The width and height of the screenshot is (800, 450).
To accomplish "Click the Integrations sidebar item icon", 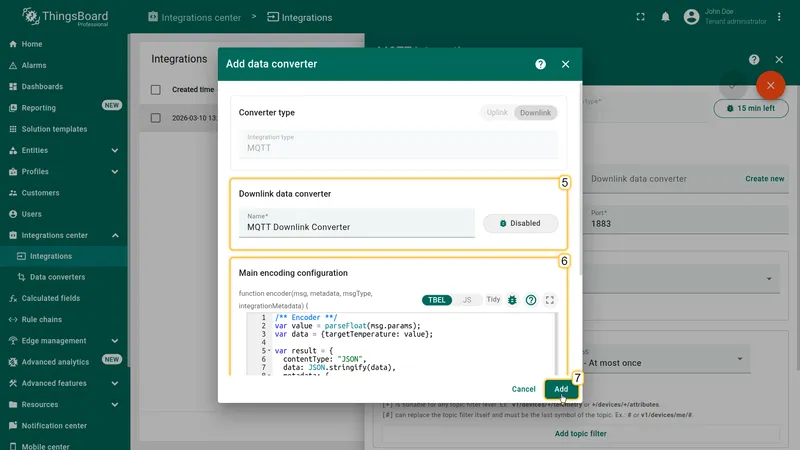I will tap(21, 256).
